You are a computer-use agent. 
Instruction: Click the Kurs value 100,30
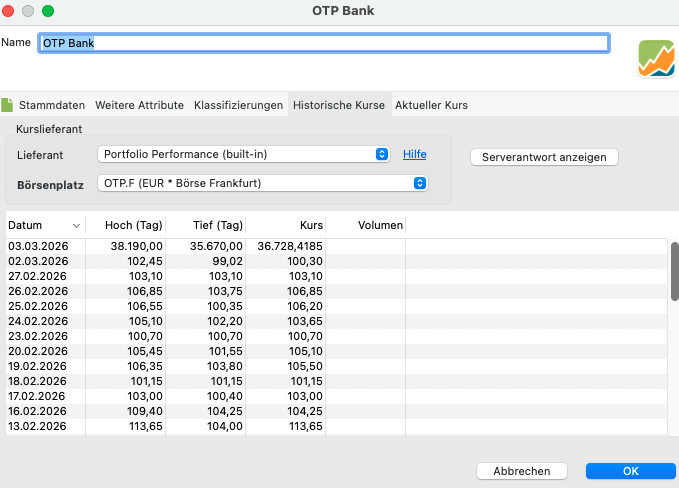(x=305, y=261)
